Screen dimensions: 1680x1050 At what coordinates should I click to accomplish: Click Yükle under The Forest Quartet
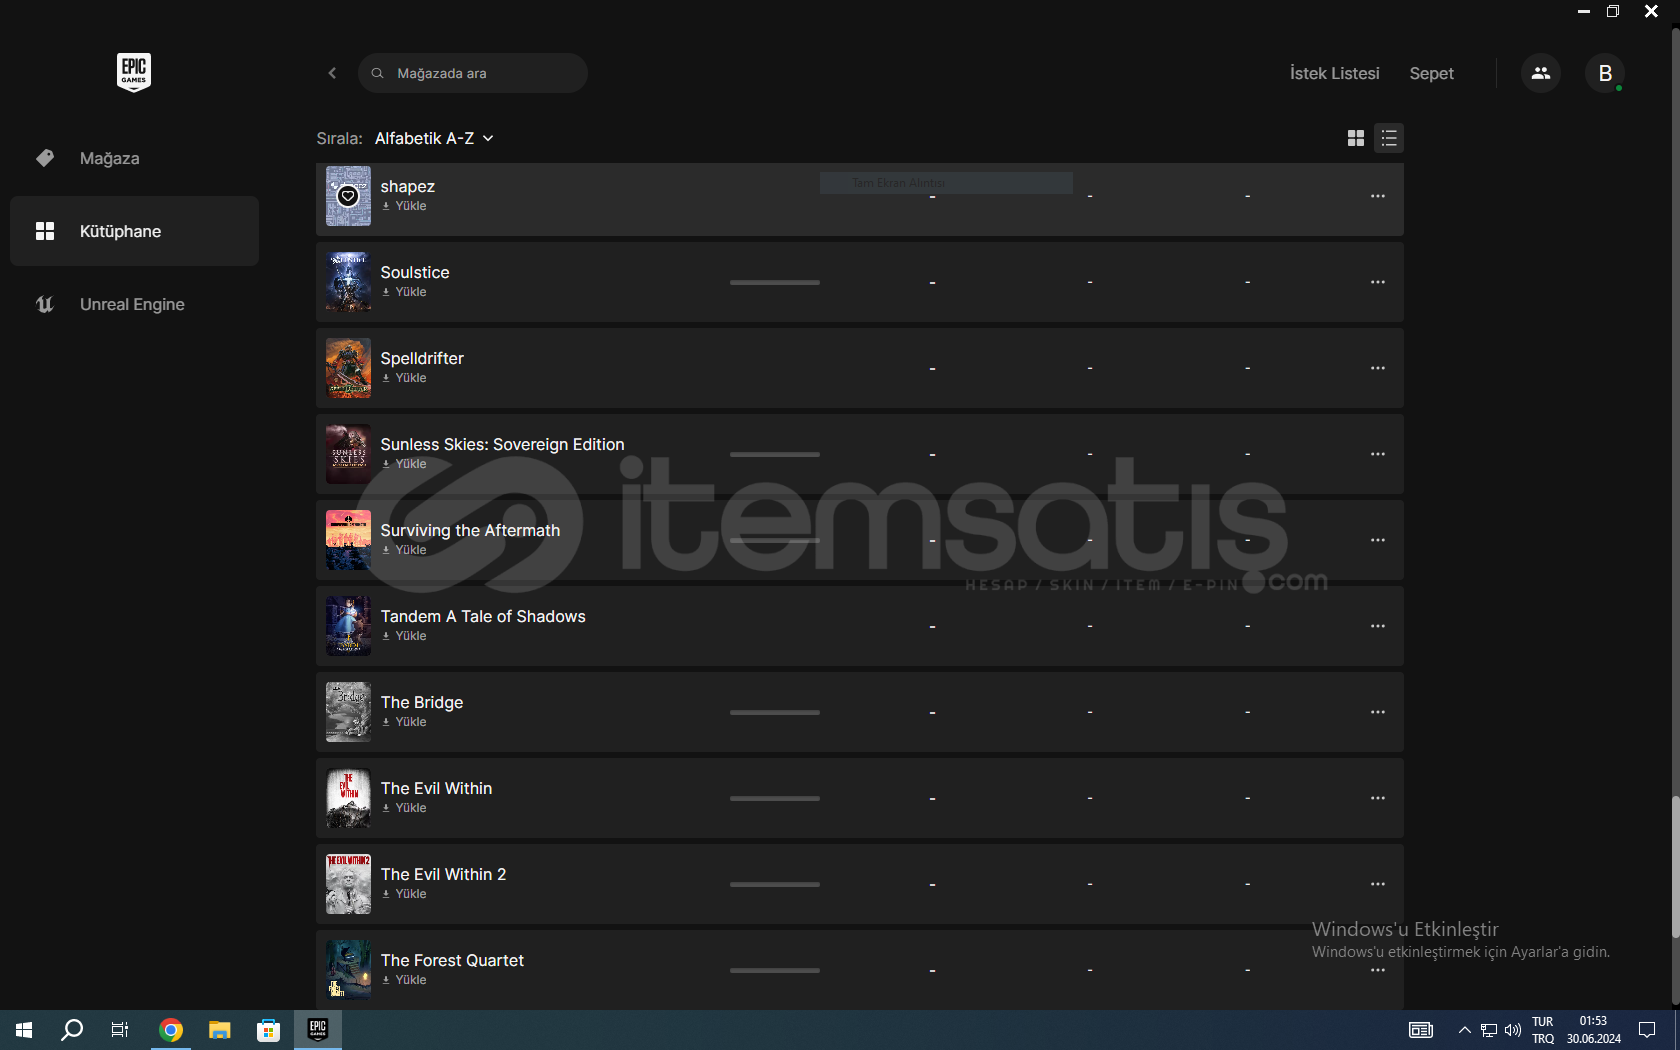(x=404, y=980)
